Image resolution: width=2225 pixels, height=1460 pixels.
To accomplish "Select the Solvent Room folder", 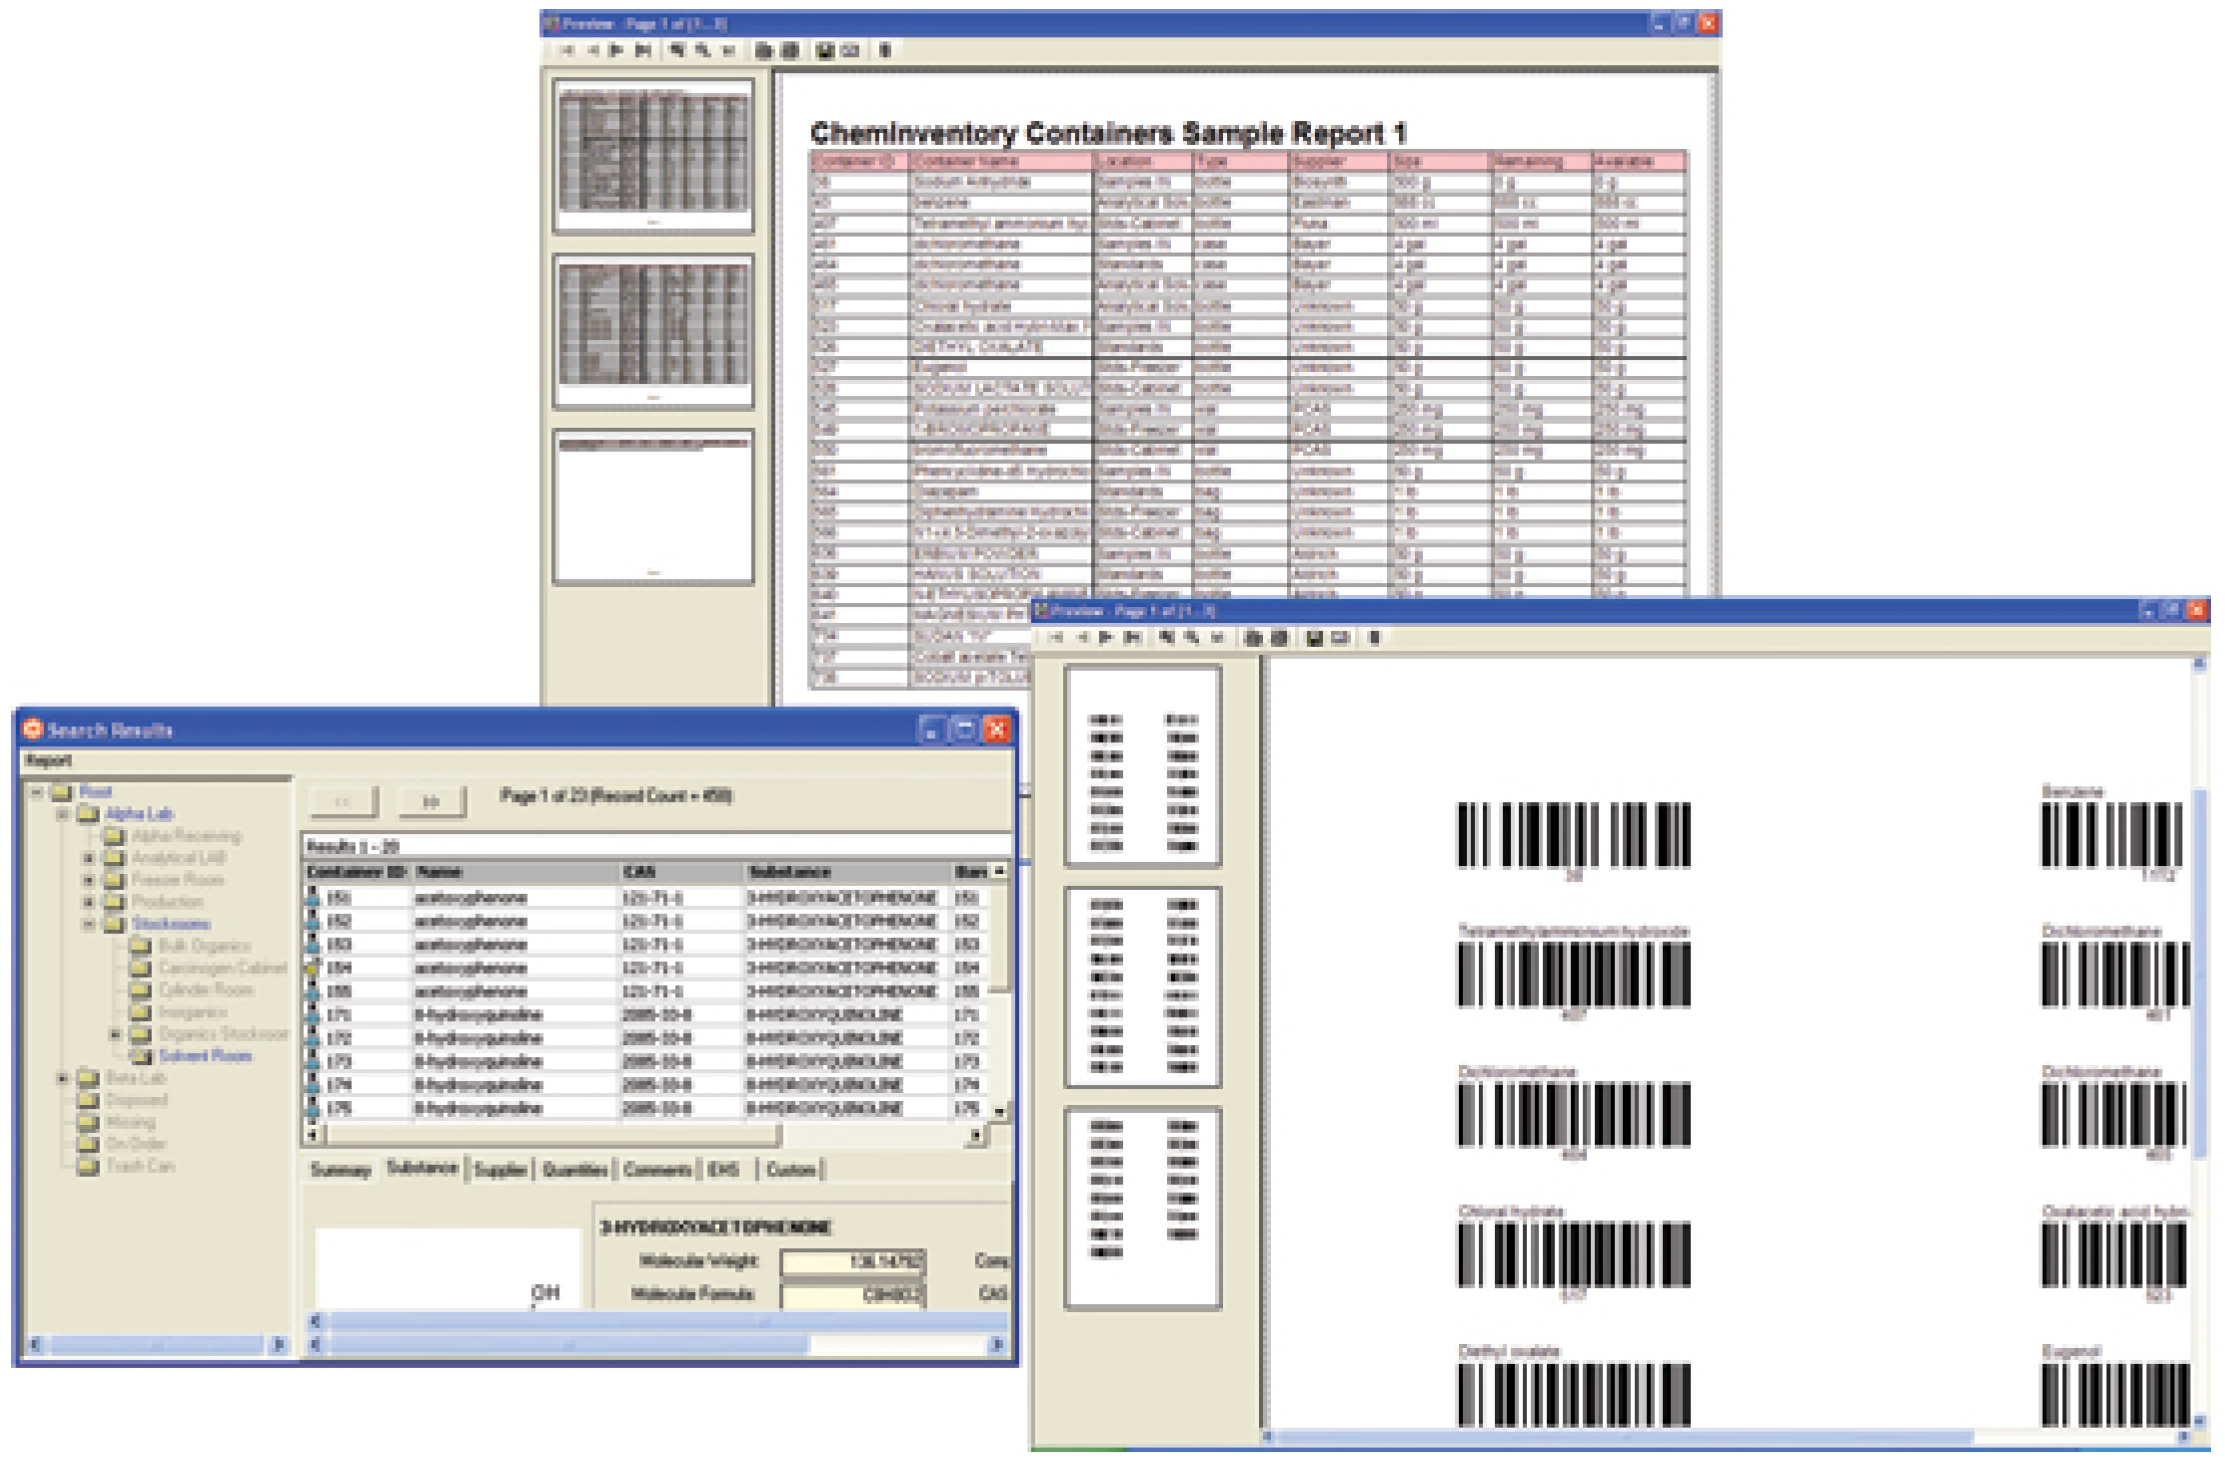I will coord(204,1056).
